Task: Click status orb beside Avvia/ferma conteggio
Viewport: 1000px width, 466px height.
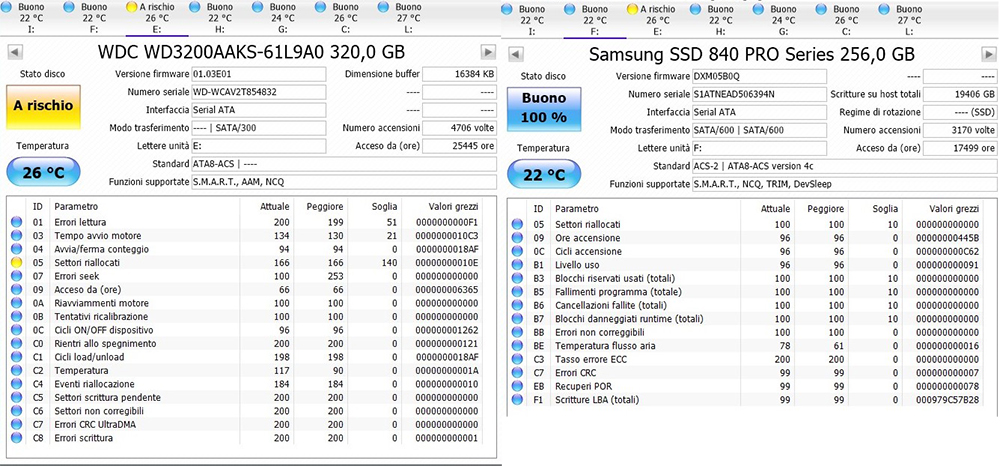Action: [x=16, y=249]
